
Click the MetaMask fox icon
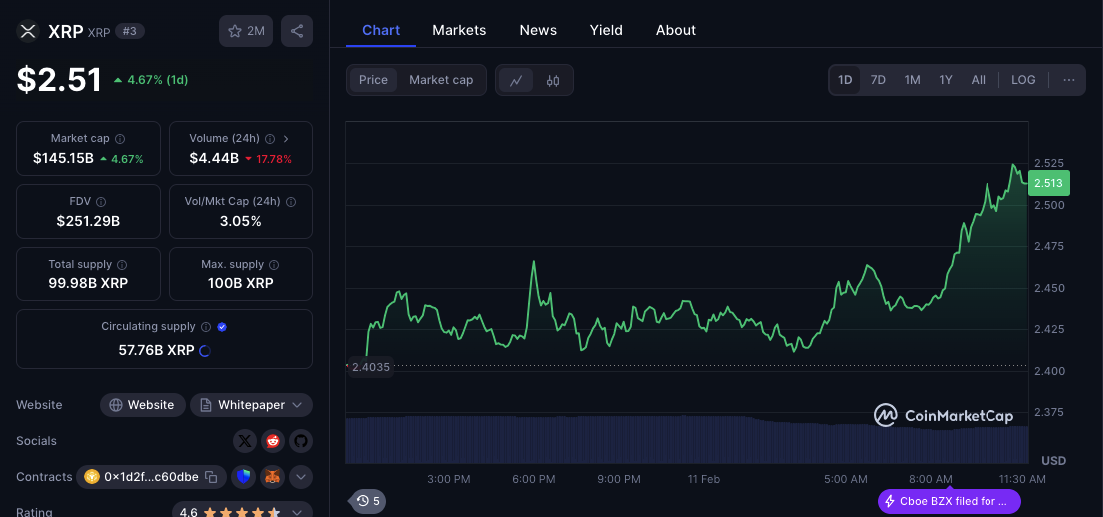(x=272, y=477)
